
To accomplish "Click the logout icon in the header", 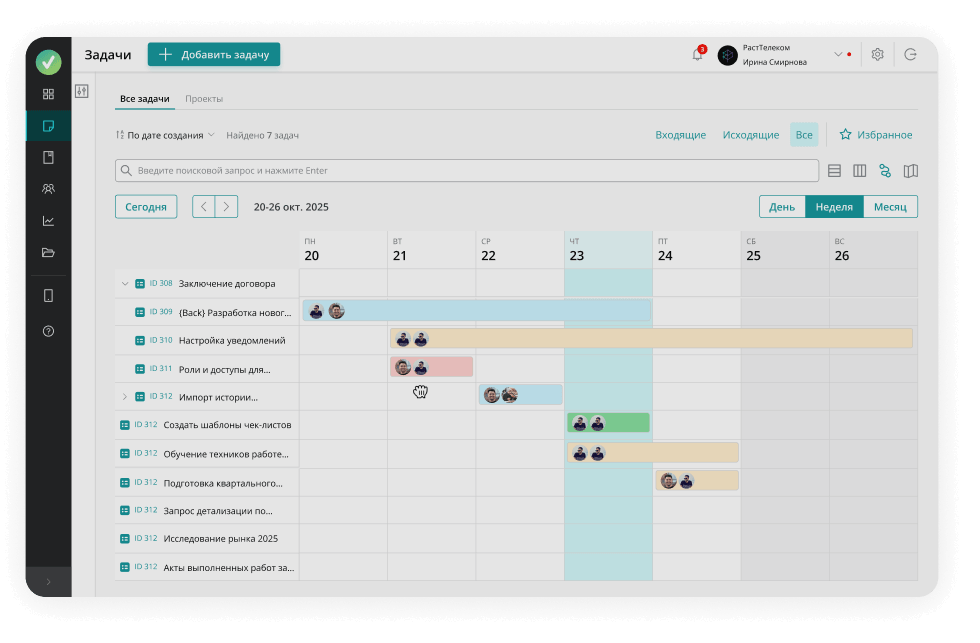I will coord(910,55).
